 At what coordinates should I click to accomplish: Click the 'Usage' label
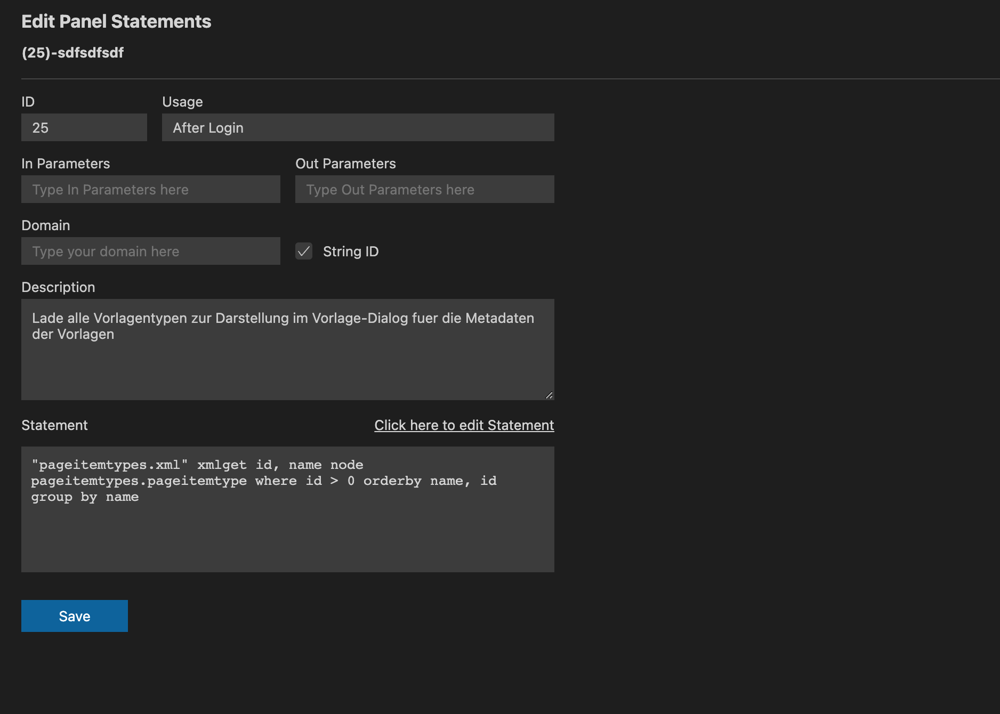[x=182, y=102]
